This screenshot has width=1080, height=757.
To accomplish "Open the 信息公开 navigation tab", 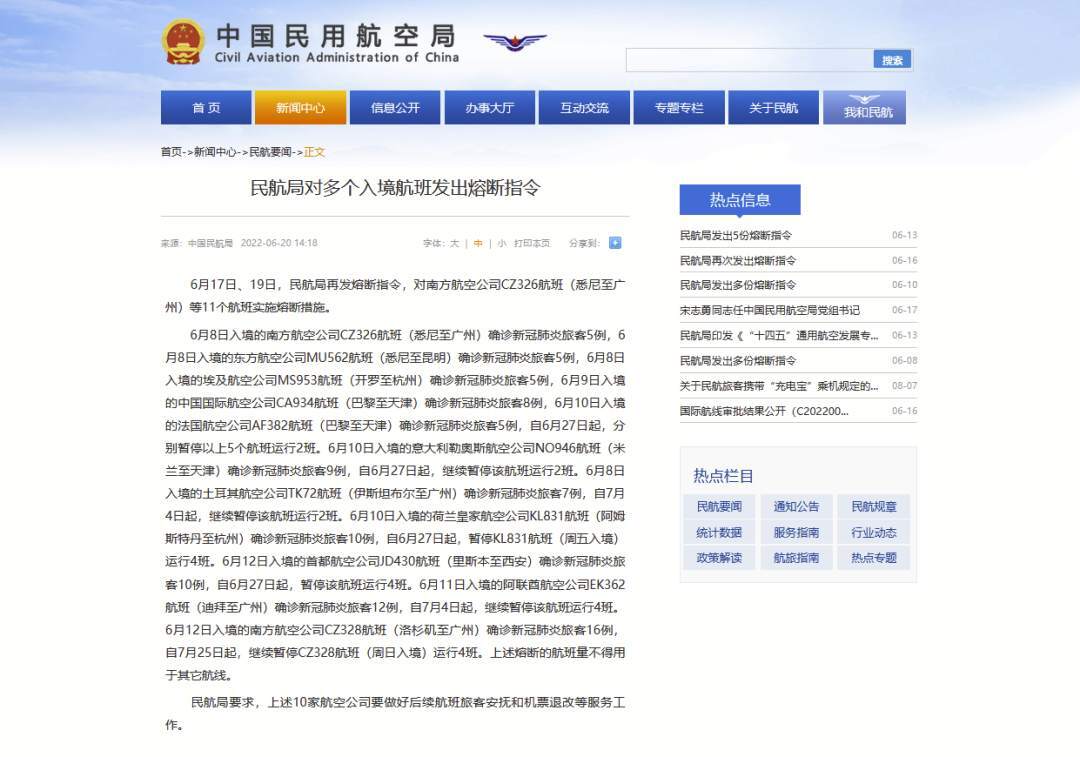I will tap(395, 108).
